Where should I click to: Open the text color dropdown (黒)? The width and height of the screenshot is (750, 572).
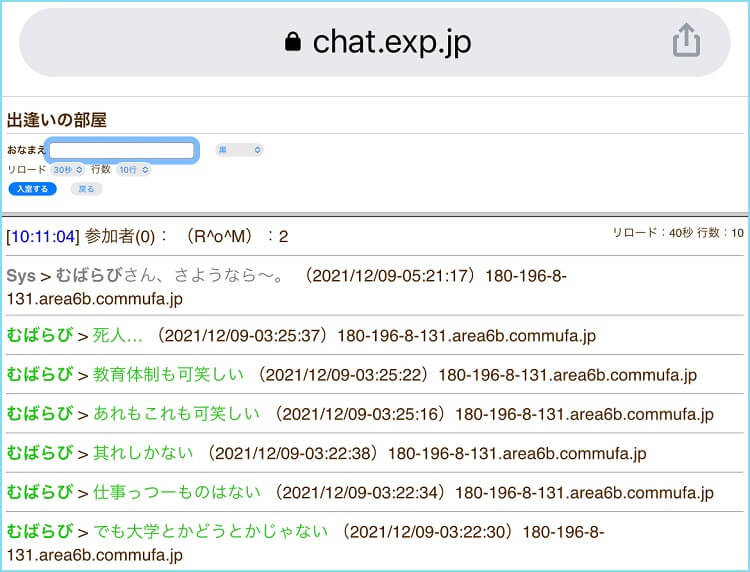tap(239, 150)
